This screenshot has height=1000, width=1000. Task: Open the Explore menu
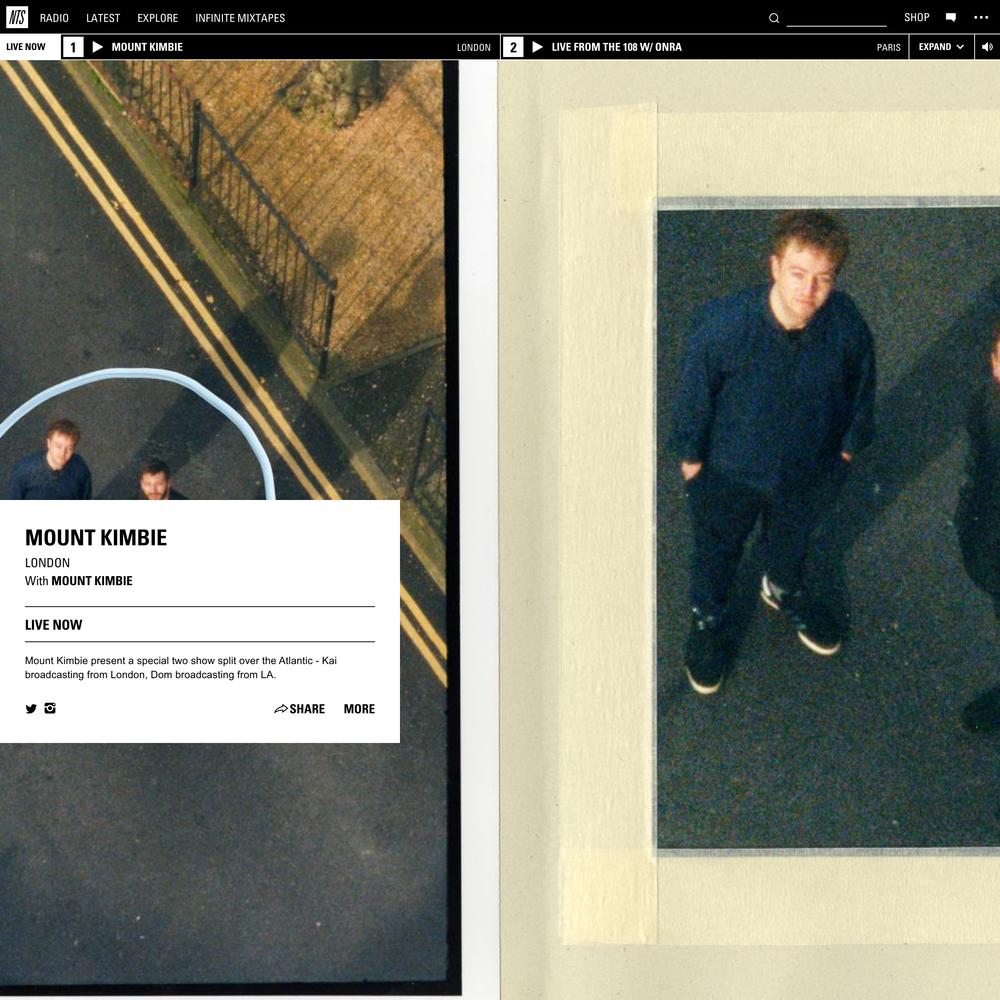[157, 18]
